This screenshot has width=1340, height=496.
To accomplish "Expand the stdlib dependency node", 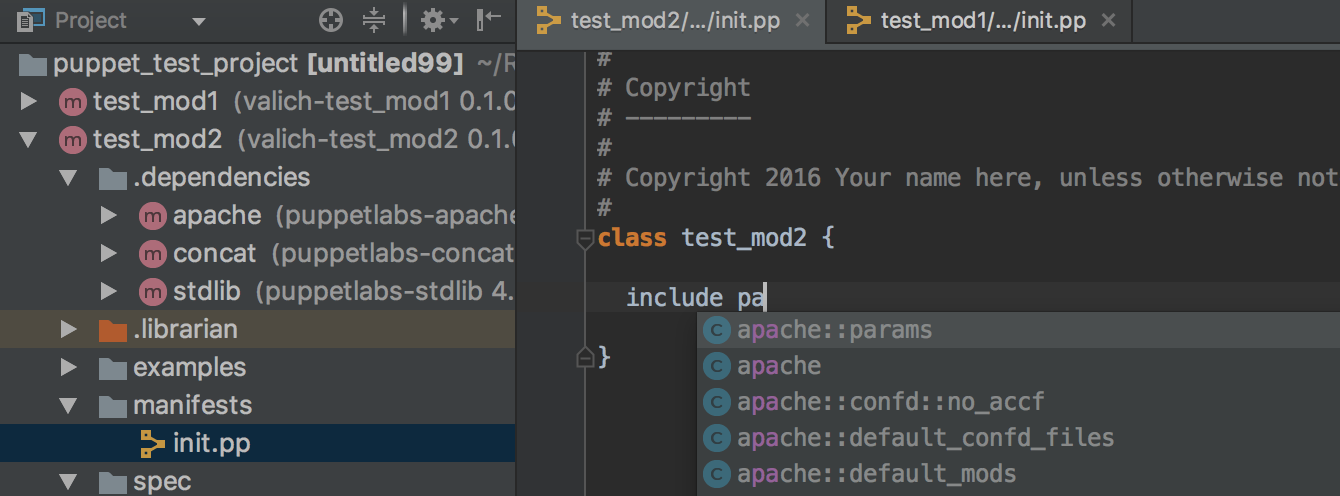I will coord(109,292).
